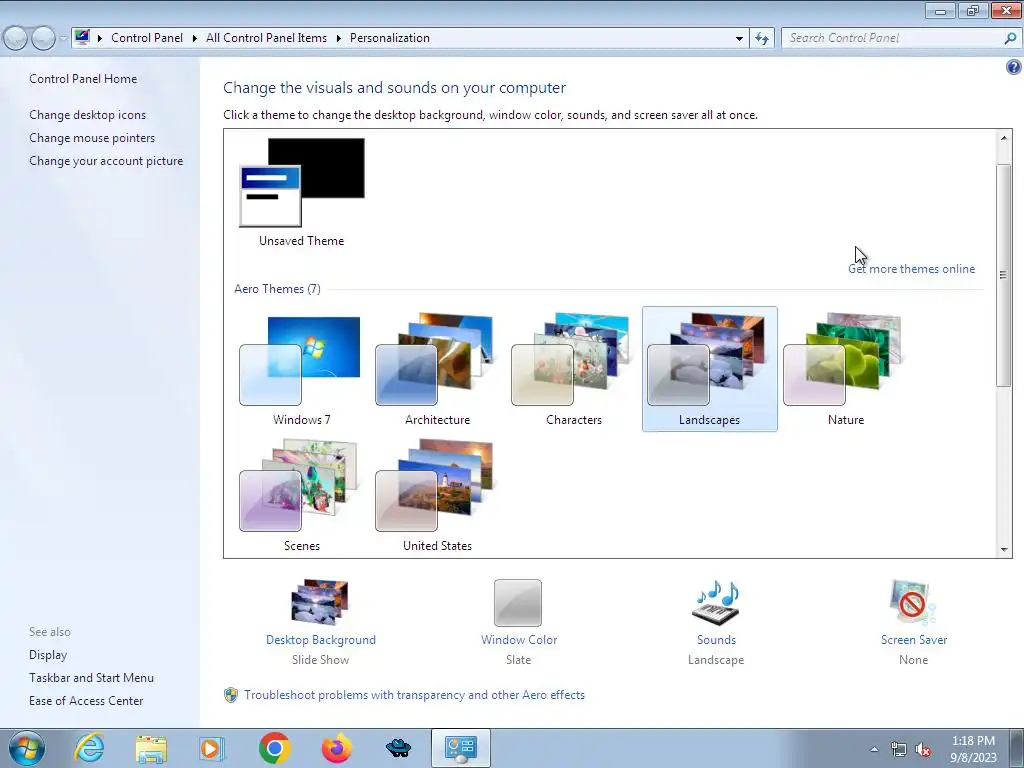This screenshot has height=768, width=1024.
Task: Open Change desktop icons
Action: 88,115
